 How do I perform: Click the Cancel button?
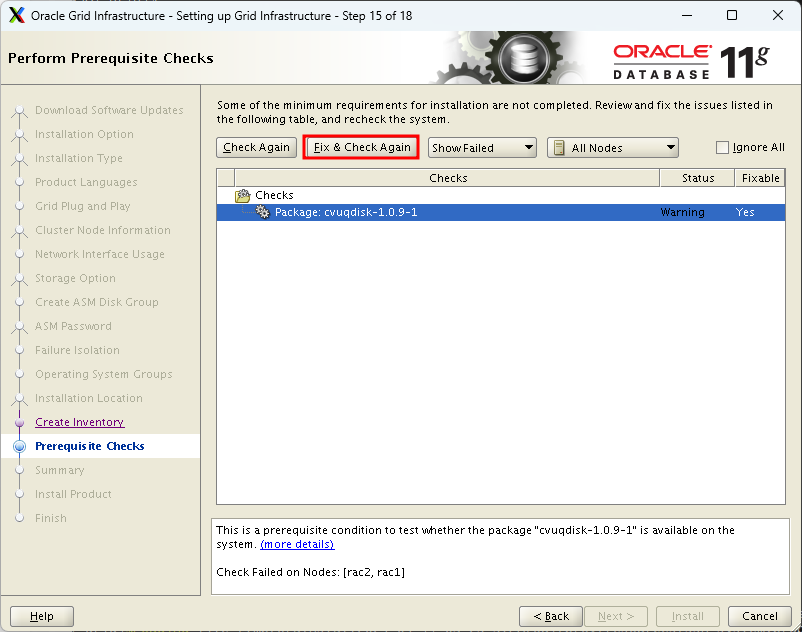760,616
